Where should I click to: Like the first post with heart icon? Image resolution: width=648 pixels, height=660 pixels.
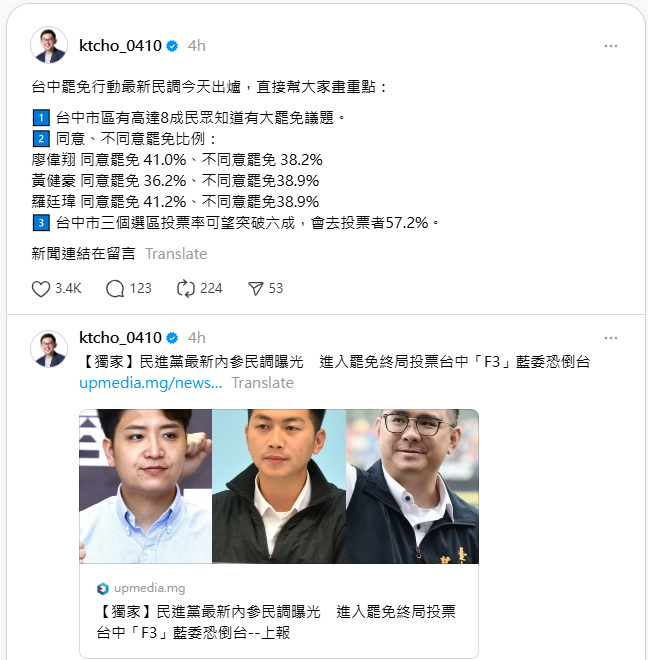(x=41, y=289)
